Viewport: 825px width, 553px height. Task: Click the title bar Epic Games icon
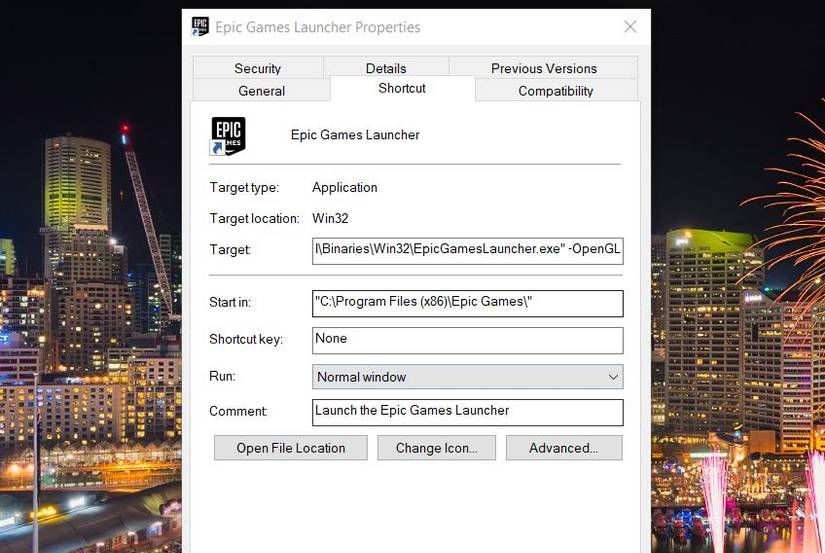200,26
